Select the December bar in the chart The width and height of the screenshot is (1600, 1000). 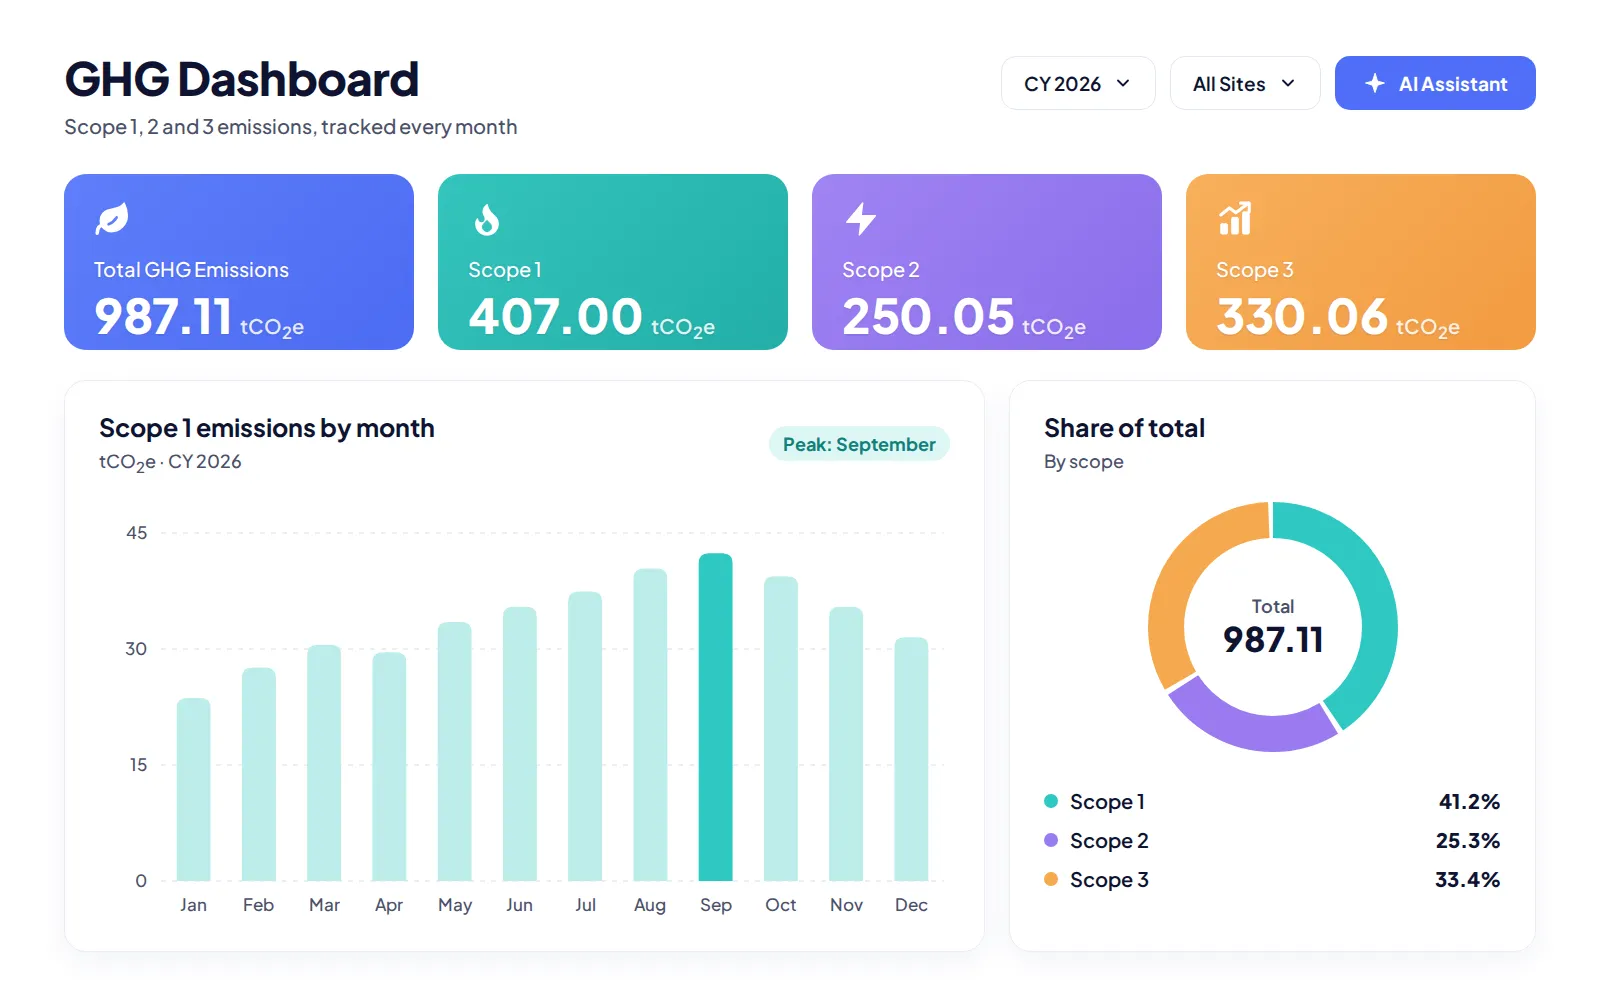pyautogui.click(x=911, y=759)
